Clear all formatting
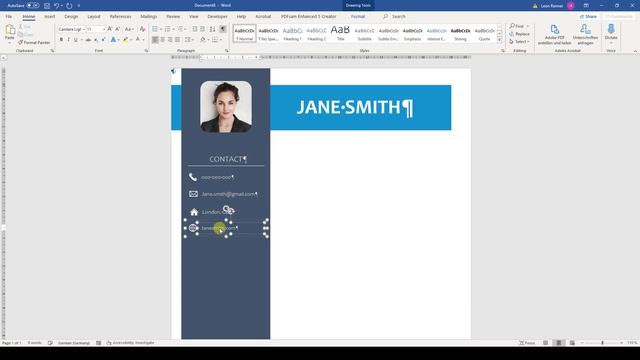Screen dimensions: 640x360 [x=142, y=29]
